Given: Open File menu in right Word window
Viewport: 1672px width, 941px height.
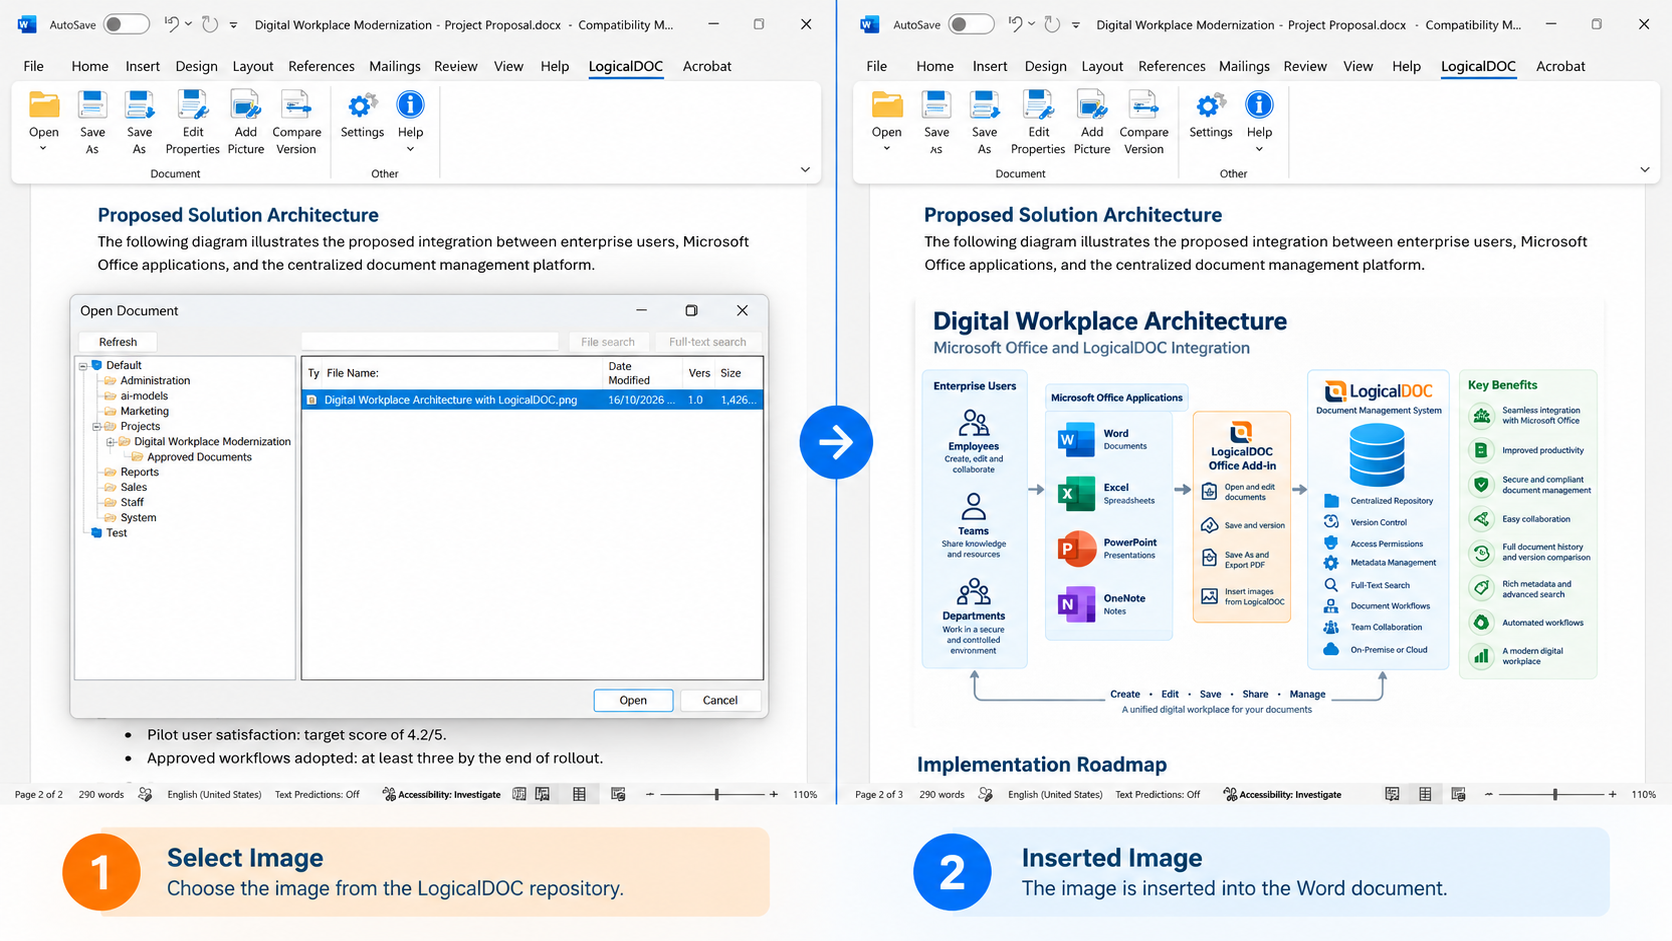Looking at the screenshot, I should tap(877, 66).
